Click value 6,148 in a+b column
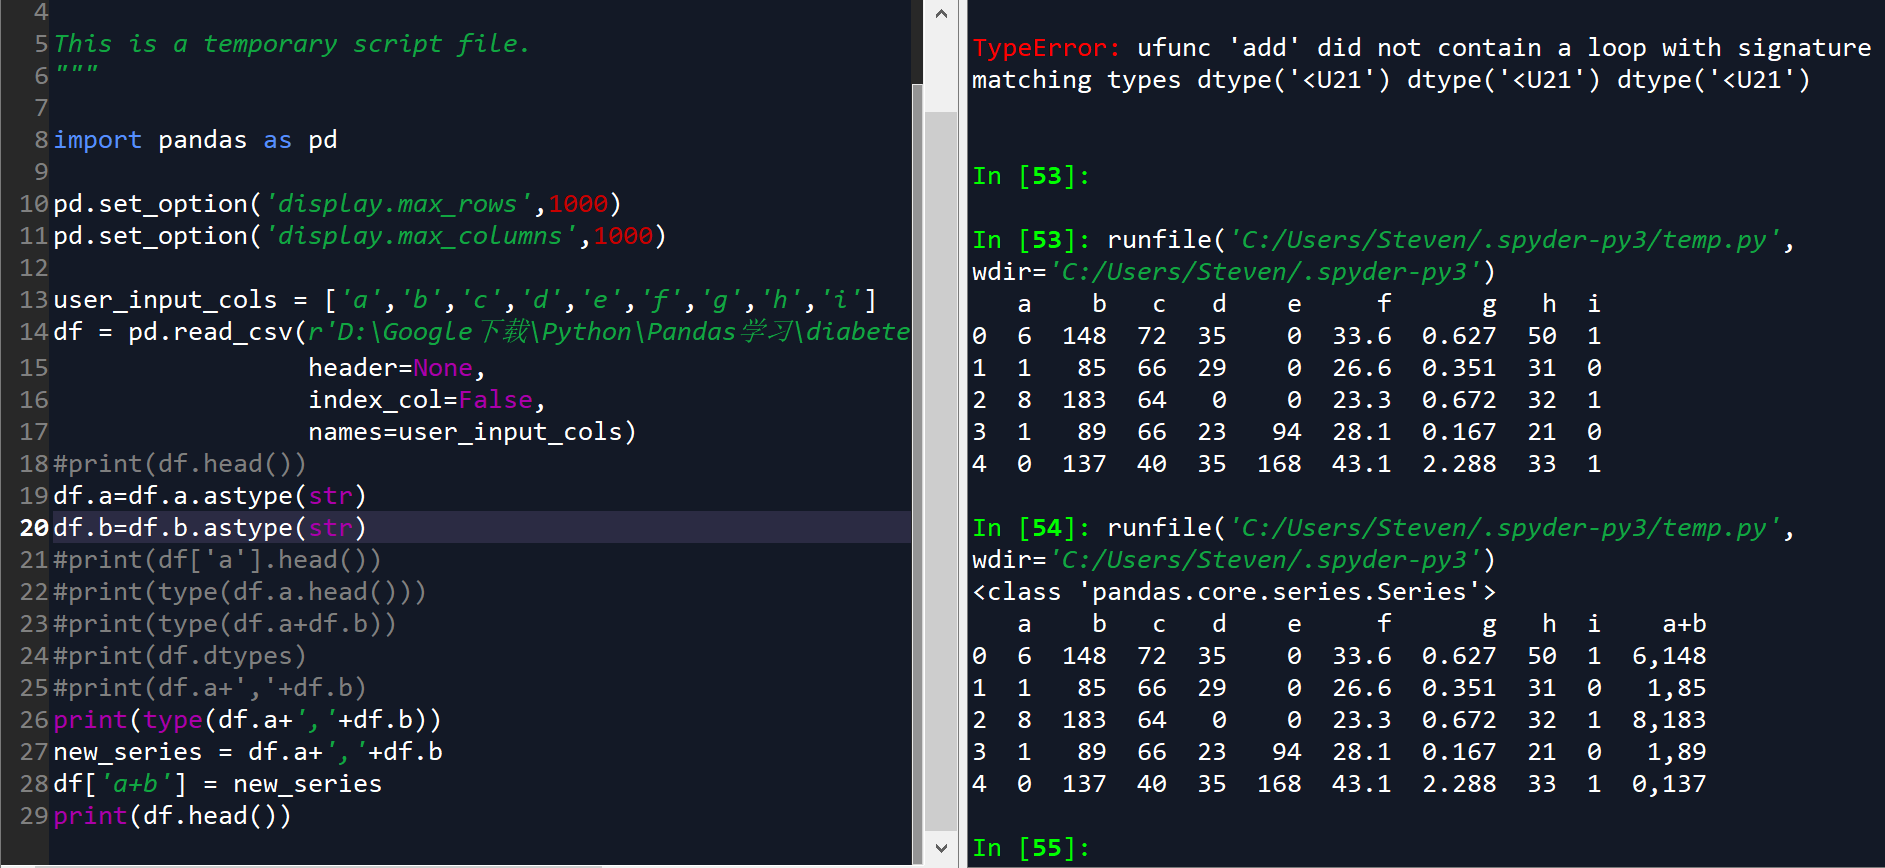Screen dimensions: 1885x868 click(x=1669, y=656)
